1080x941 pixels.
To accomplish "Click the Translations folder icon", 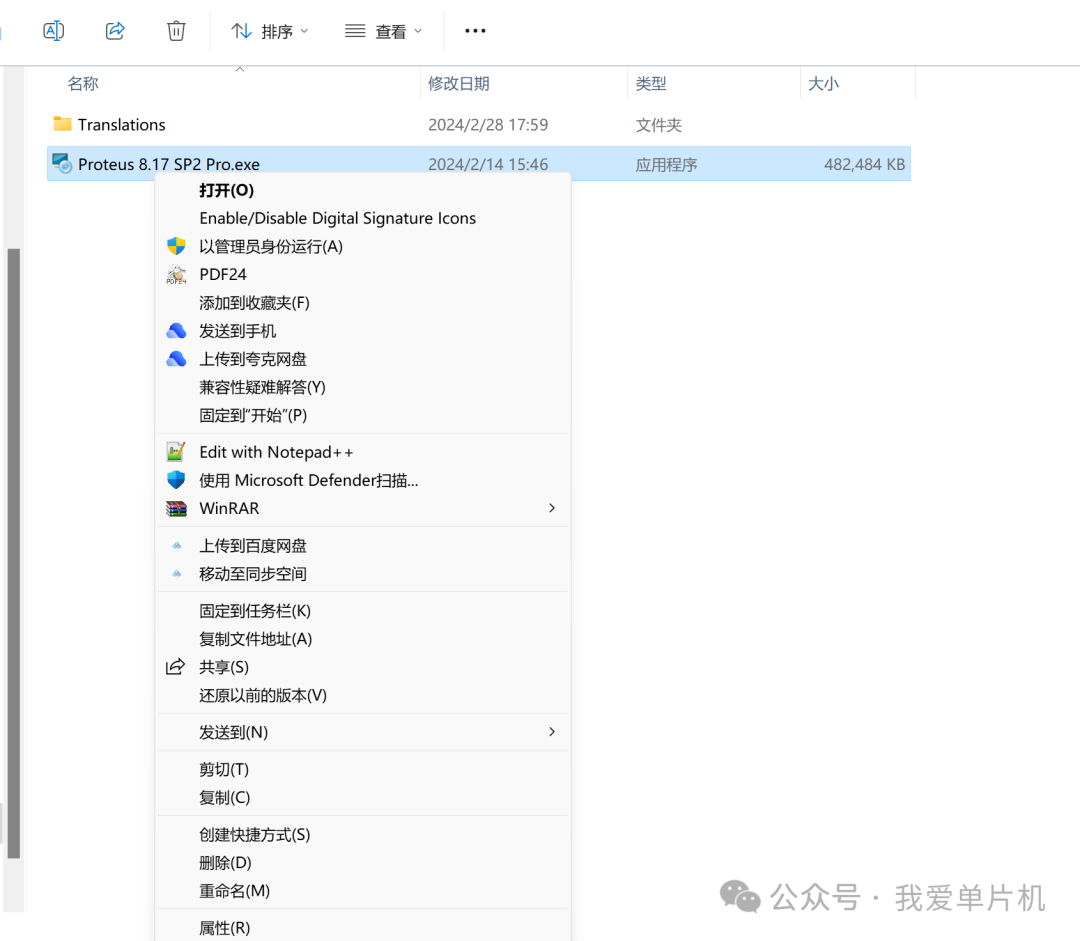I will [62, 124].
